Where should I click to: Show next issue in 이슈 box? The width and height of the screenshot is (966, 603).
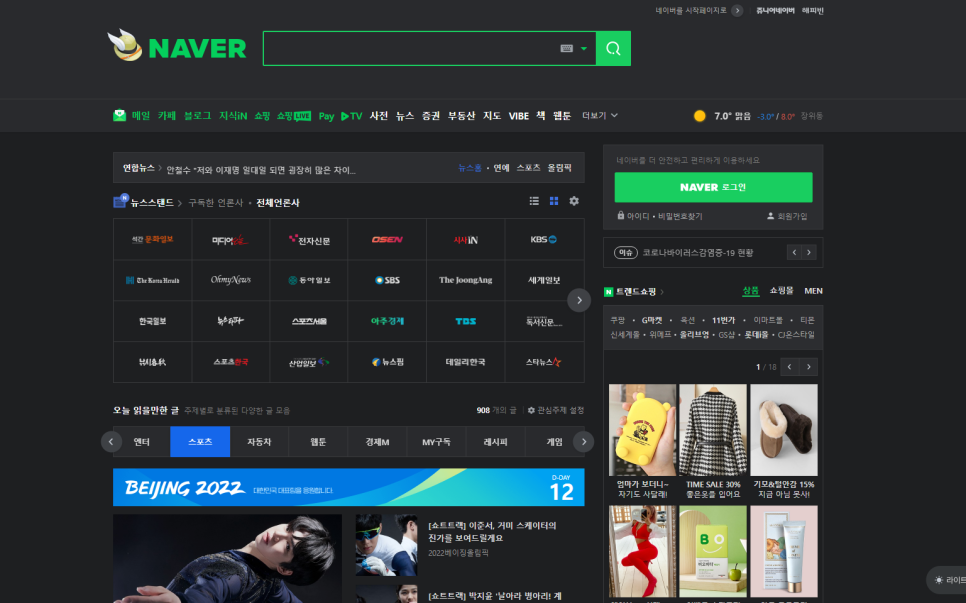[809, 253]
